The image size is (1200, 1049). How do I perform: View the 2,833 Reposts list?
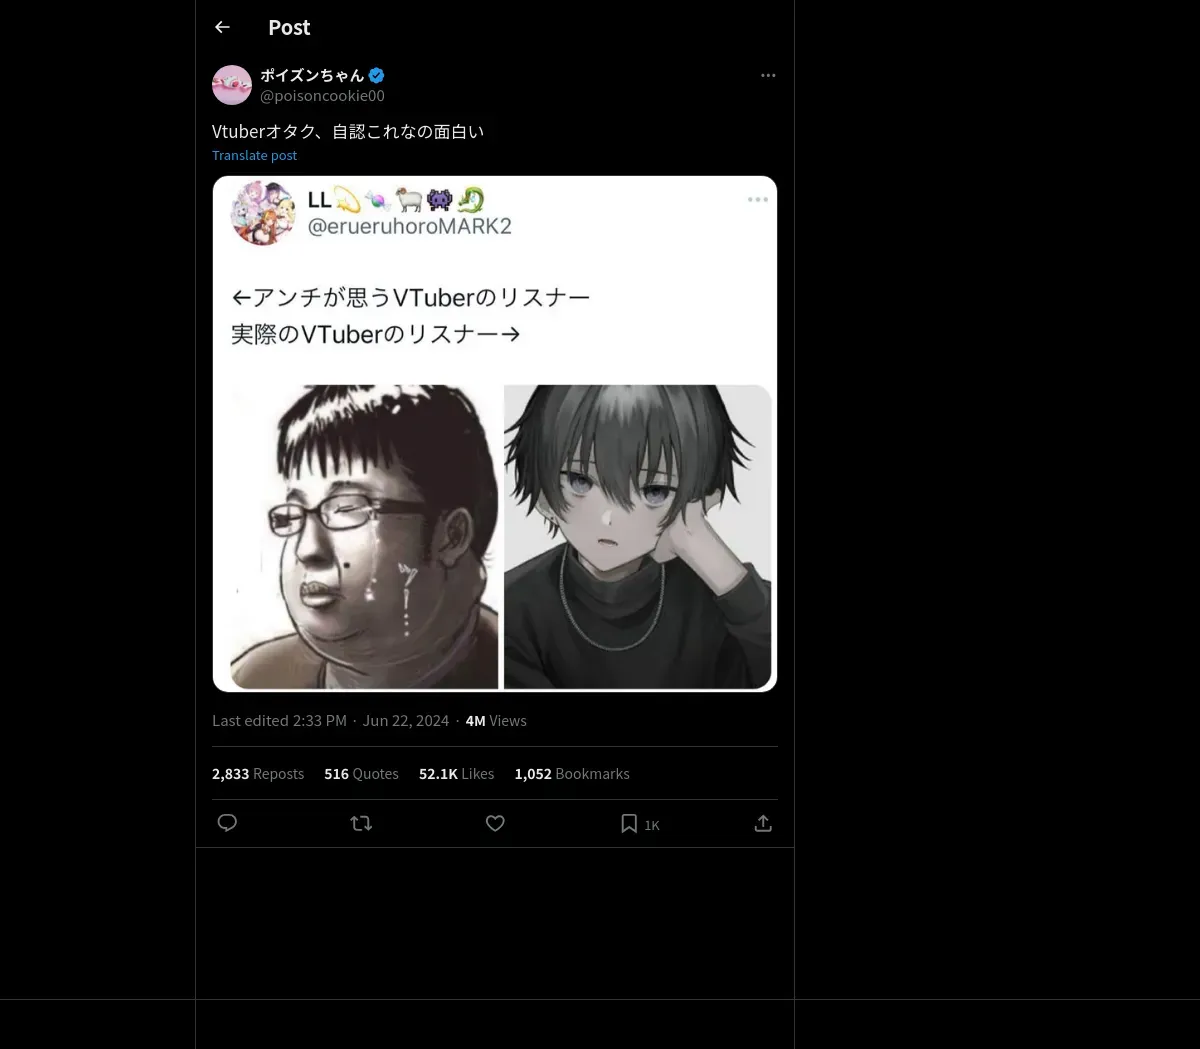point(258,774)
